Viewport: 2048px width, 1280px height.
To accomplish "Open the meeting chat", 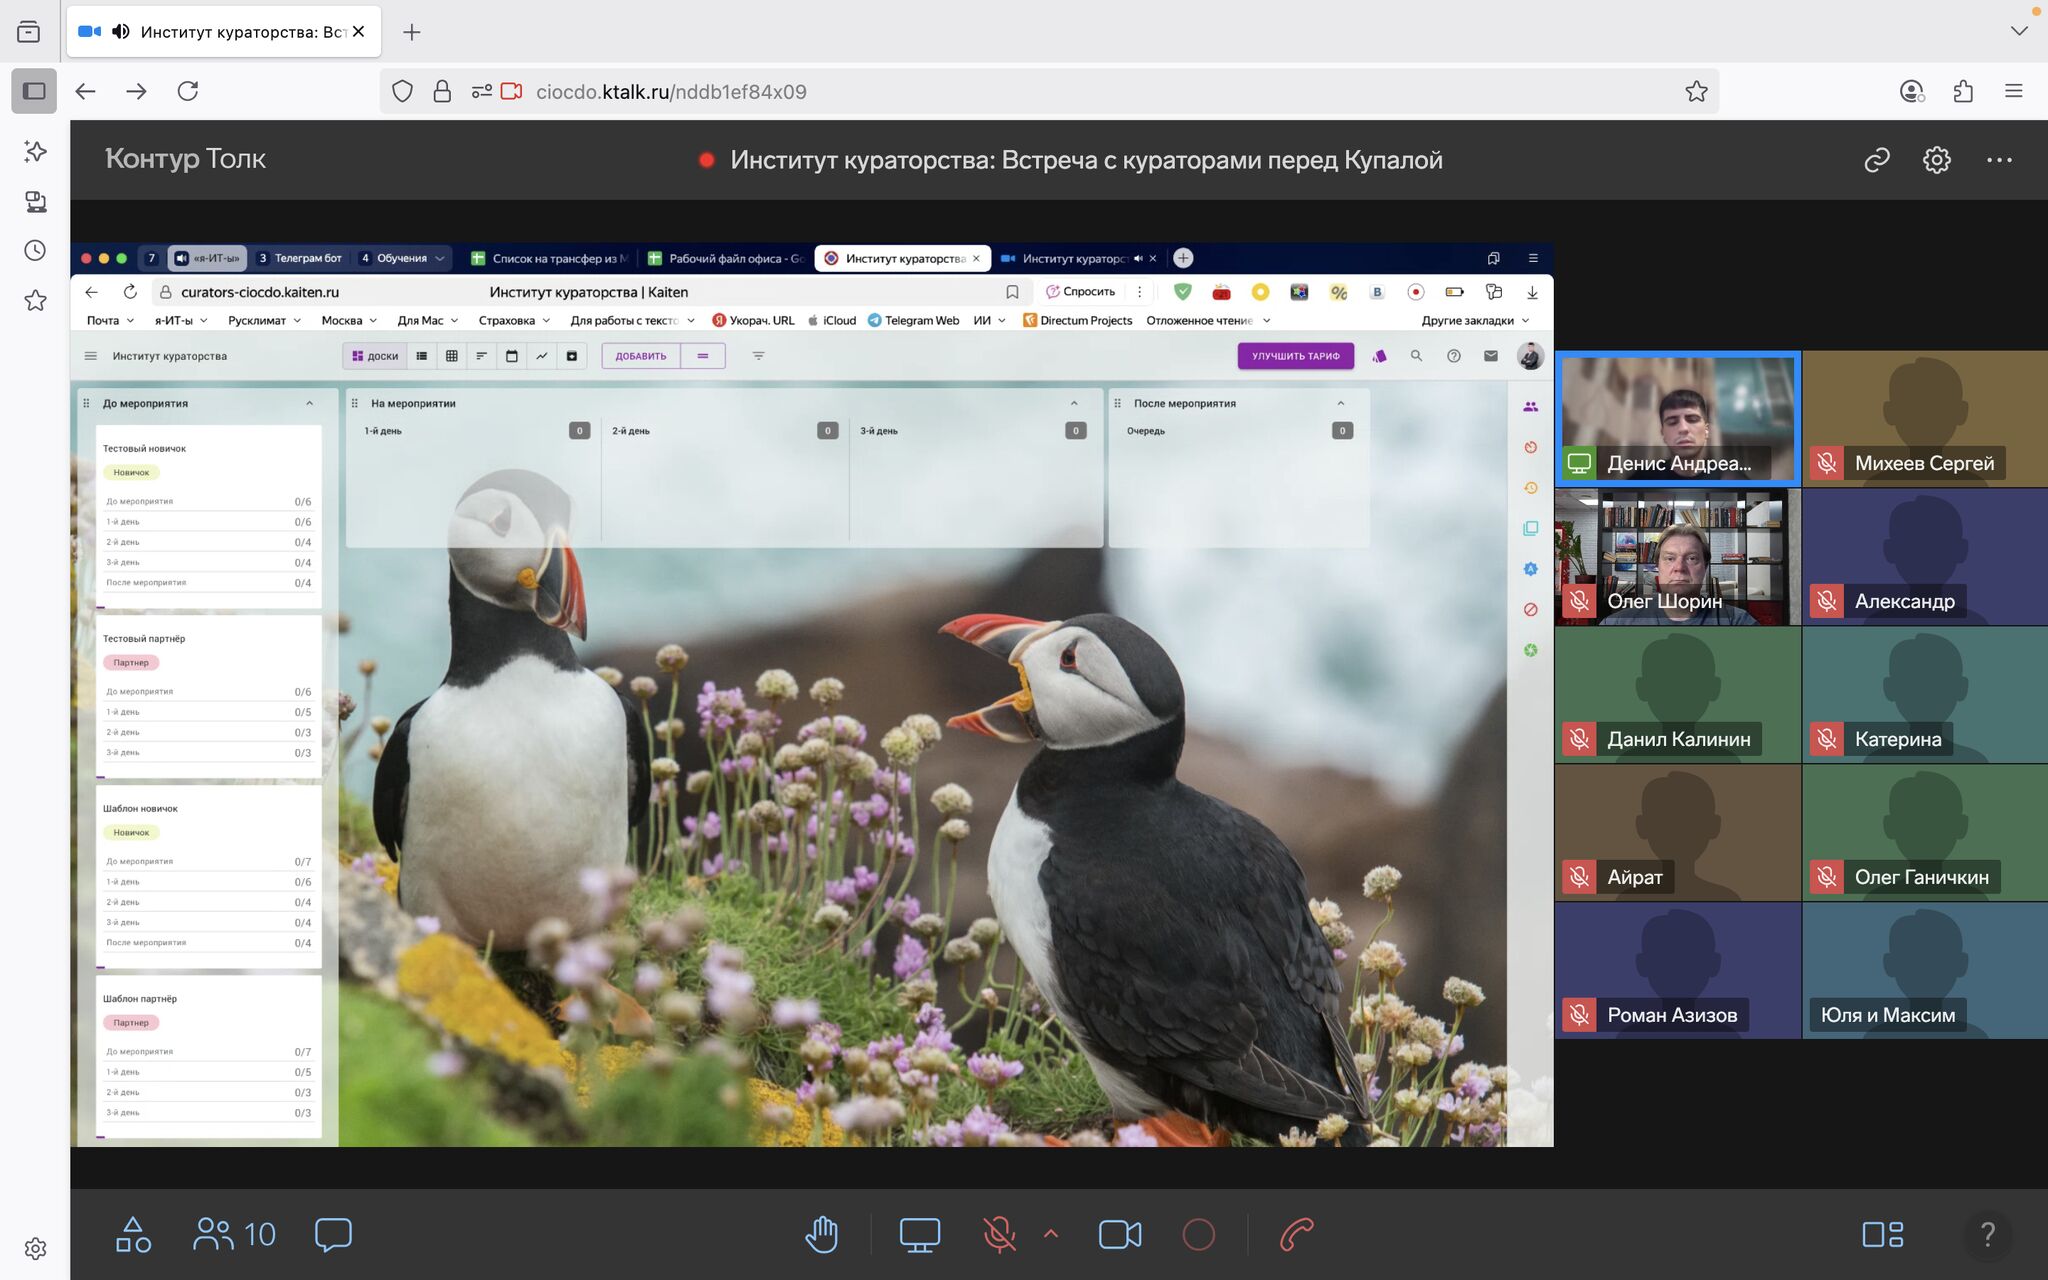I will tap(333, 1234).
